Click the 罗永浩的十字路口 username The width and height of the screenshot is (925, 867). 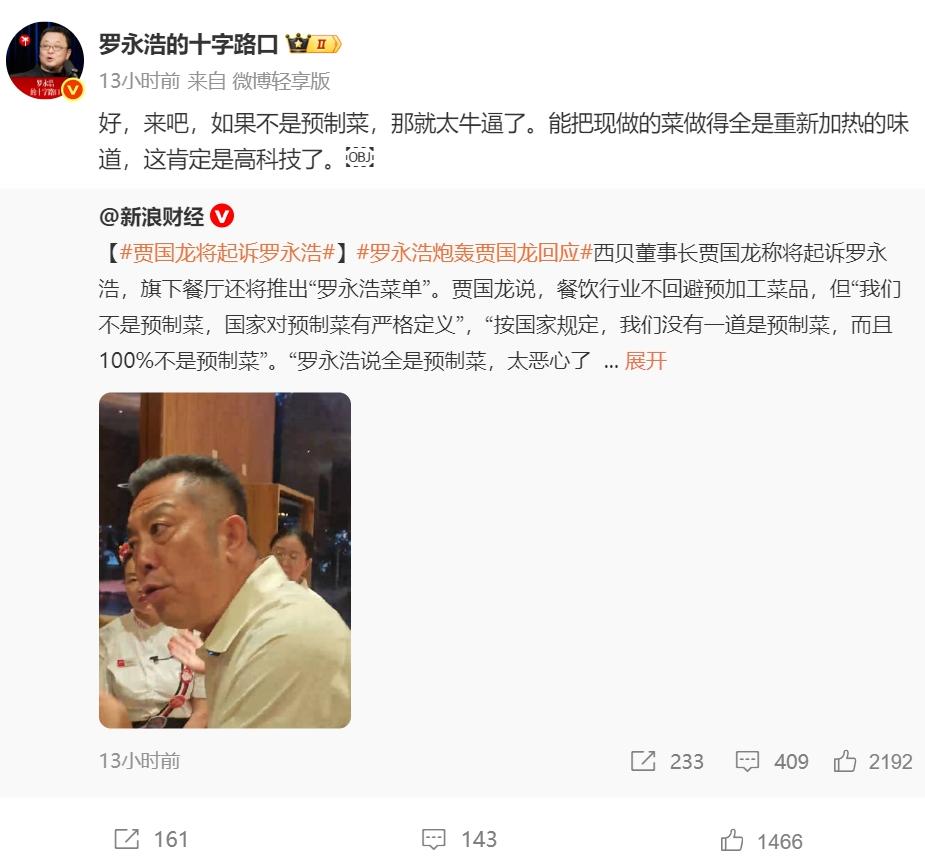[x=188, y=45]
